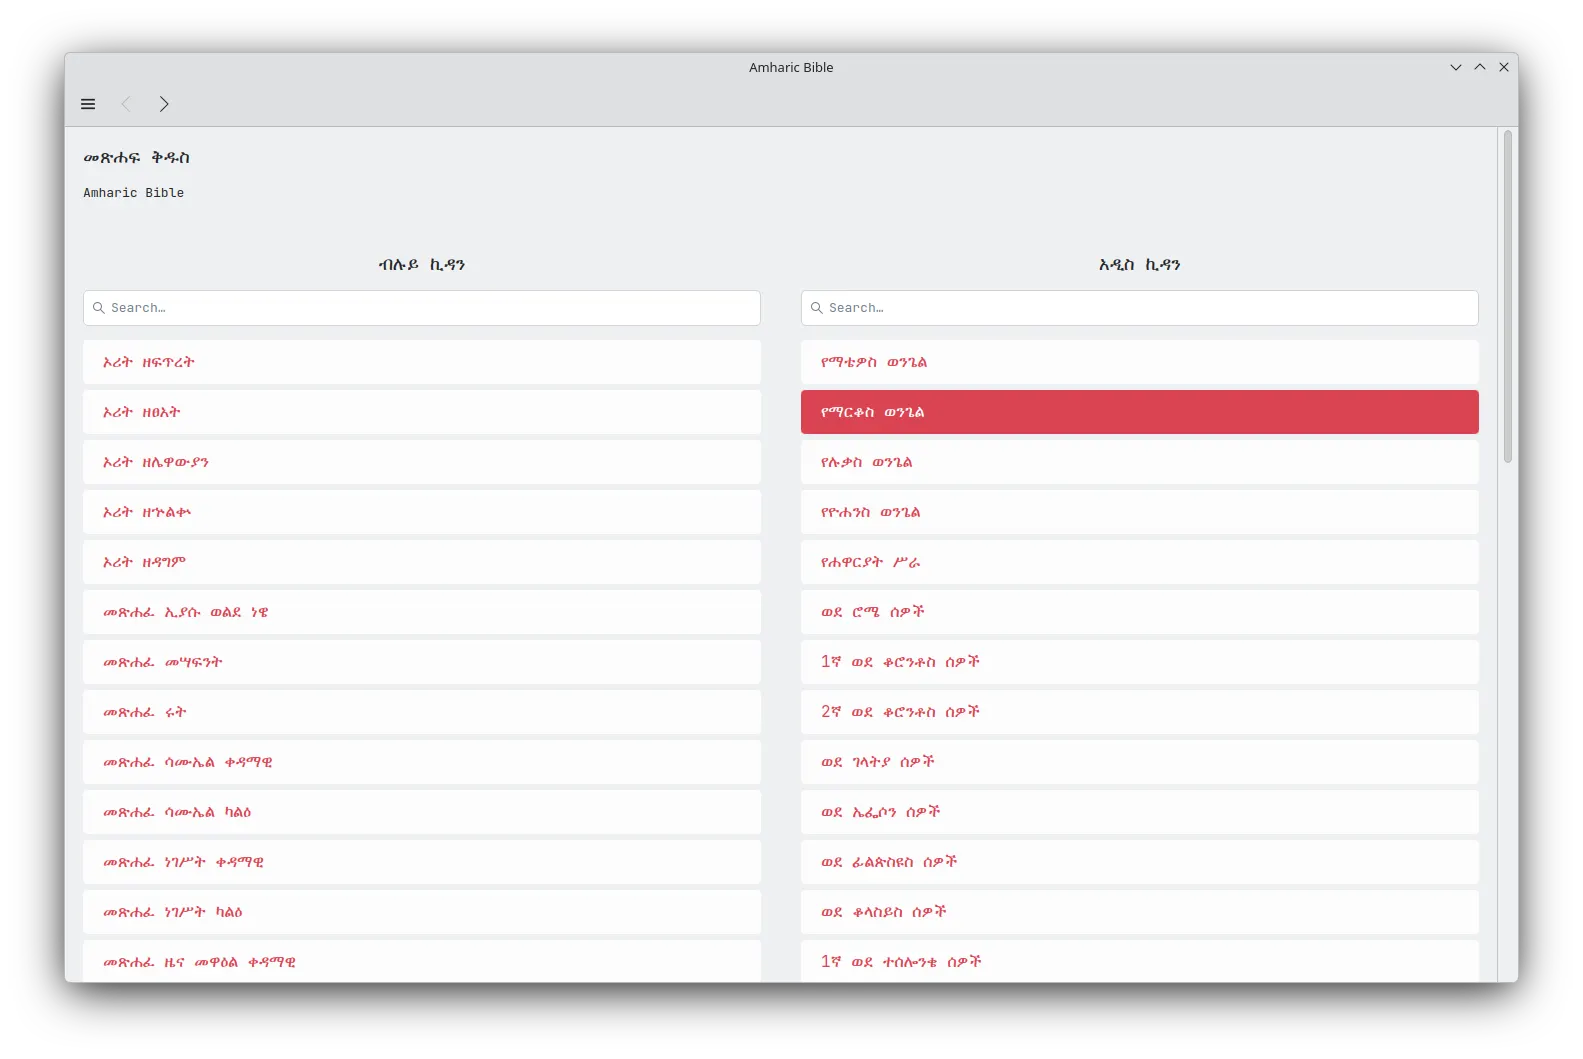Go to ወደ ሮሜ ሰዎች
The image size is (1583, 1059).
click(1140, 612)
